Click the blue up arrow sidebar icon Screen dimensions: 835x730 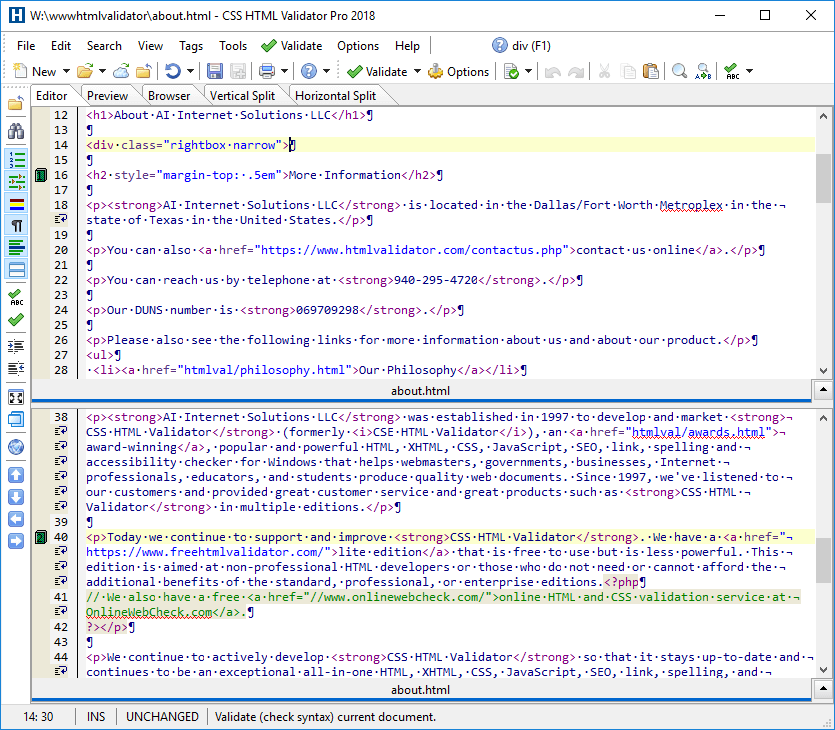(16, 474)
